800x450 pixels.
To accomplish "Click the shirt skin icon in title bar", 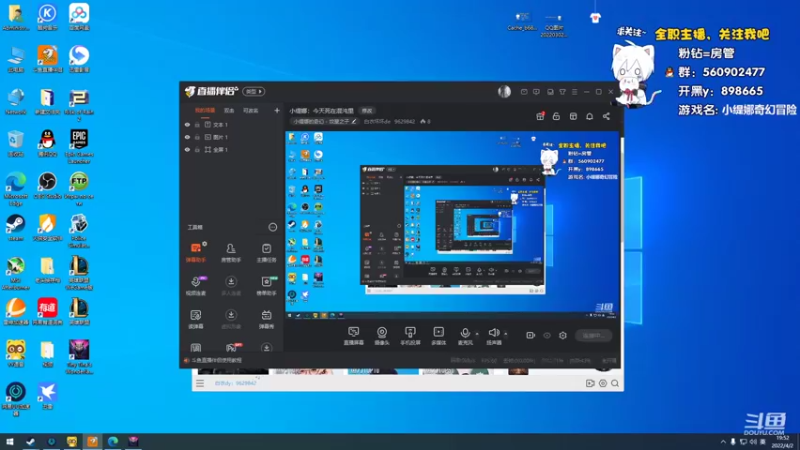I will pyautogui.click(x=562, y=92).
